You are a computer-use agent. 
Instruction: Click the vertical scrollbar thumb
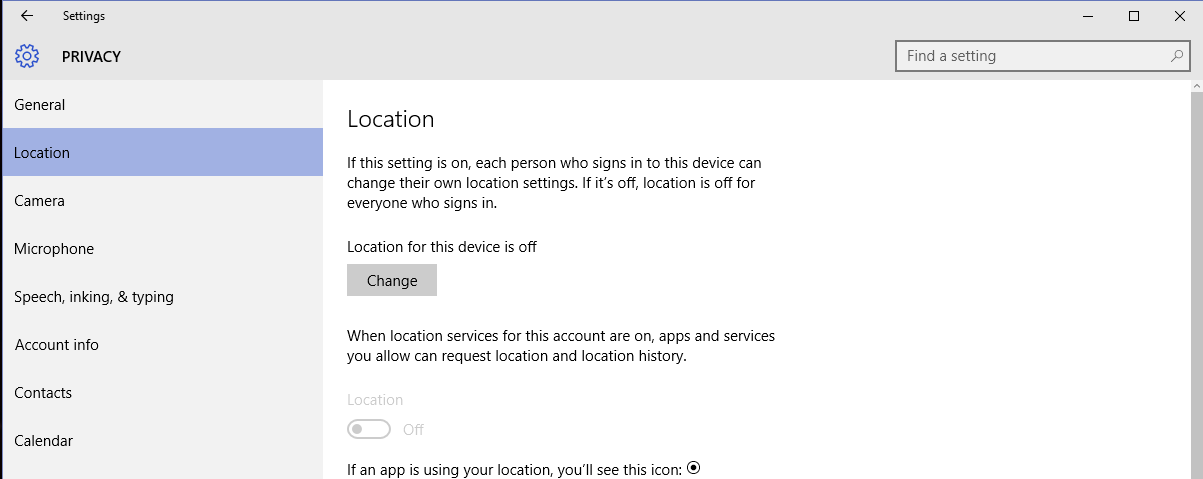coord(1195,280)
